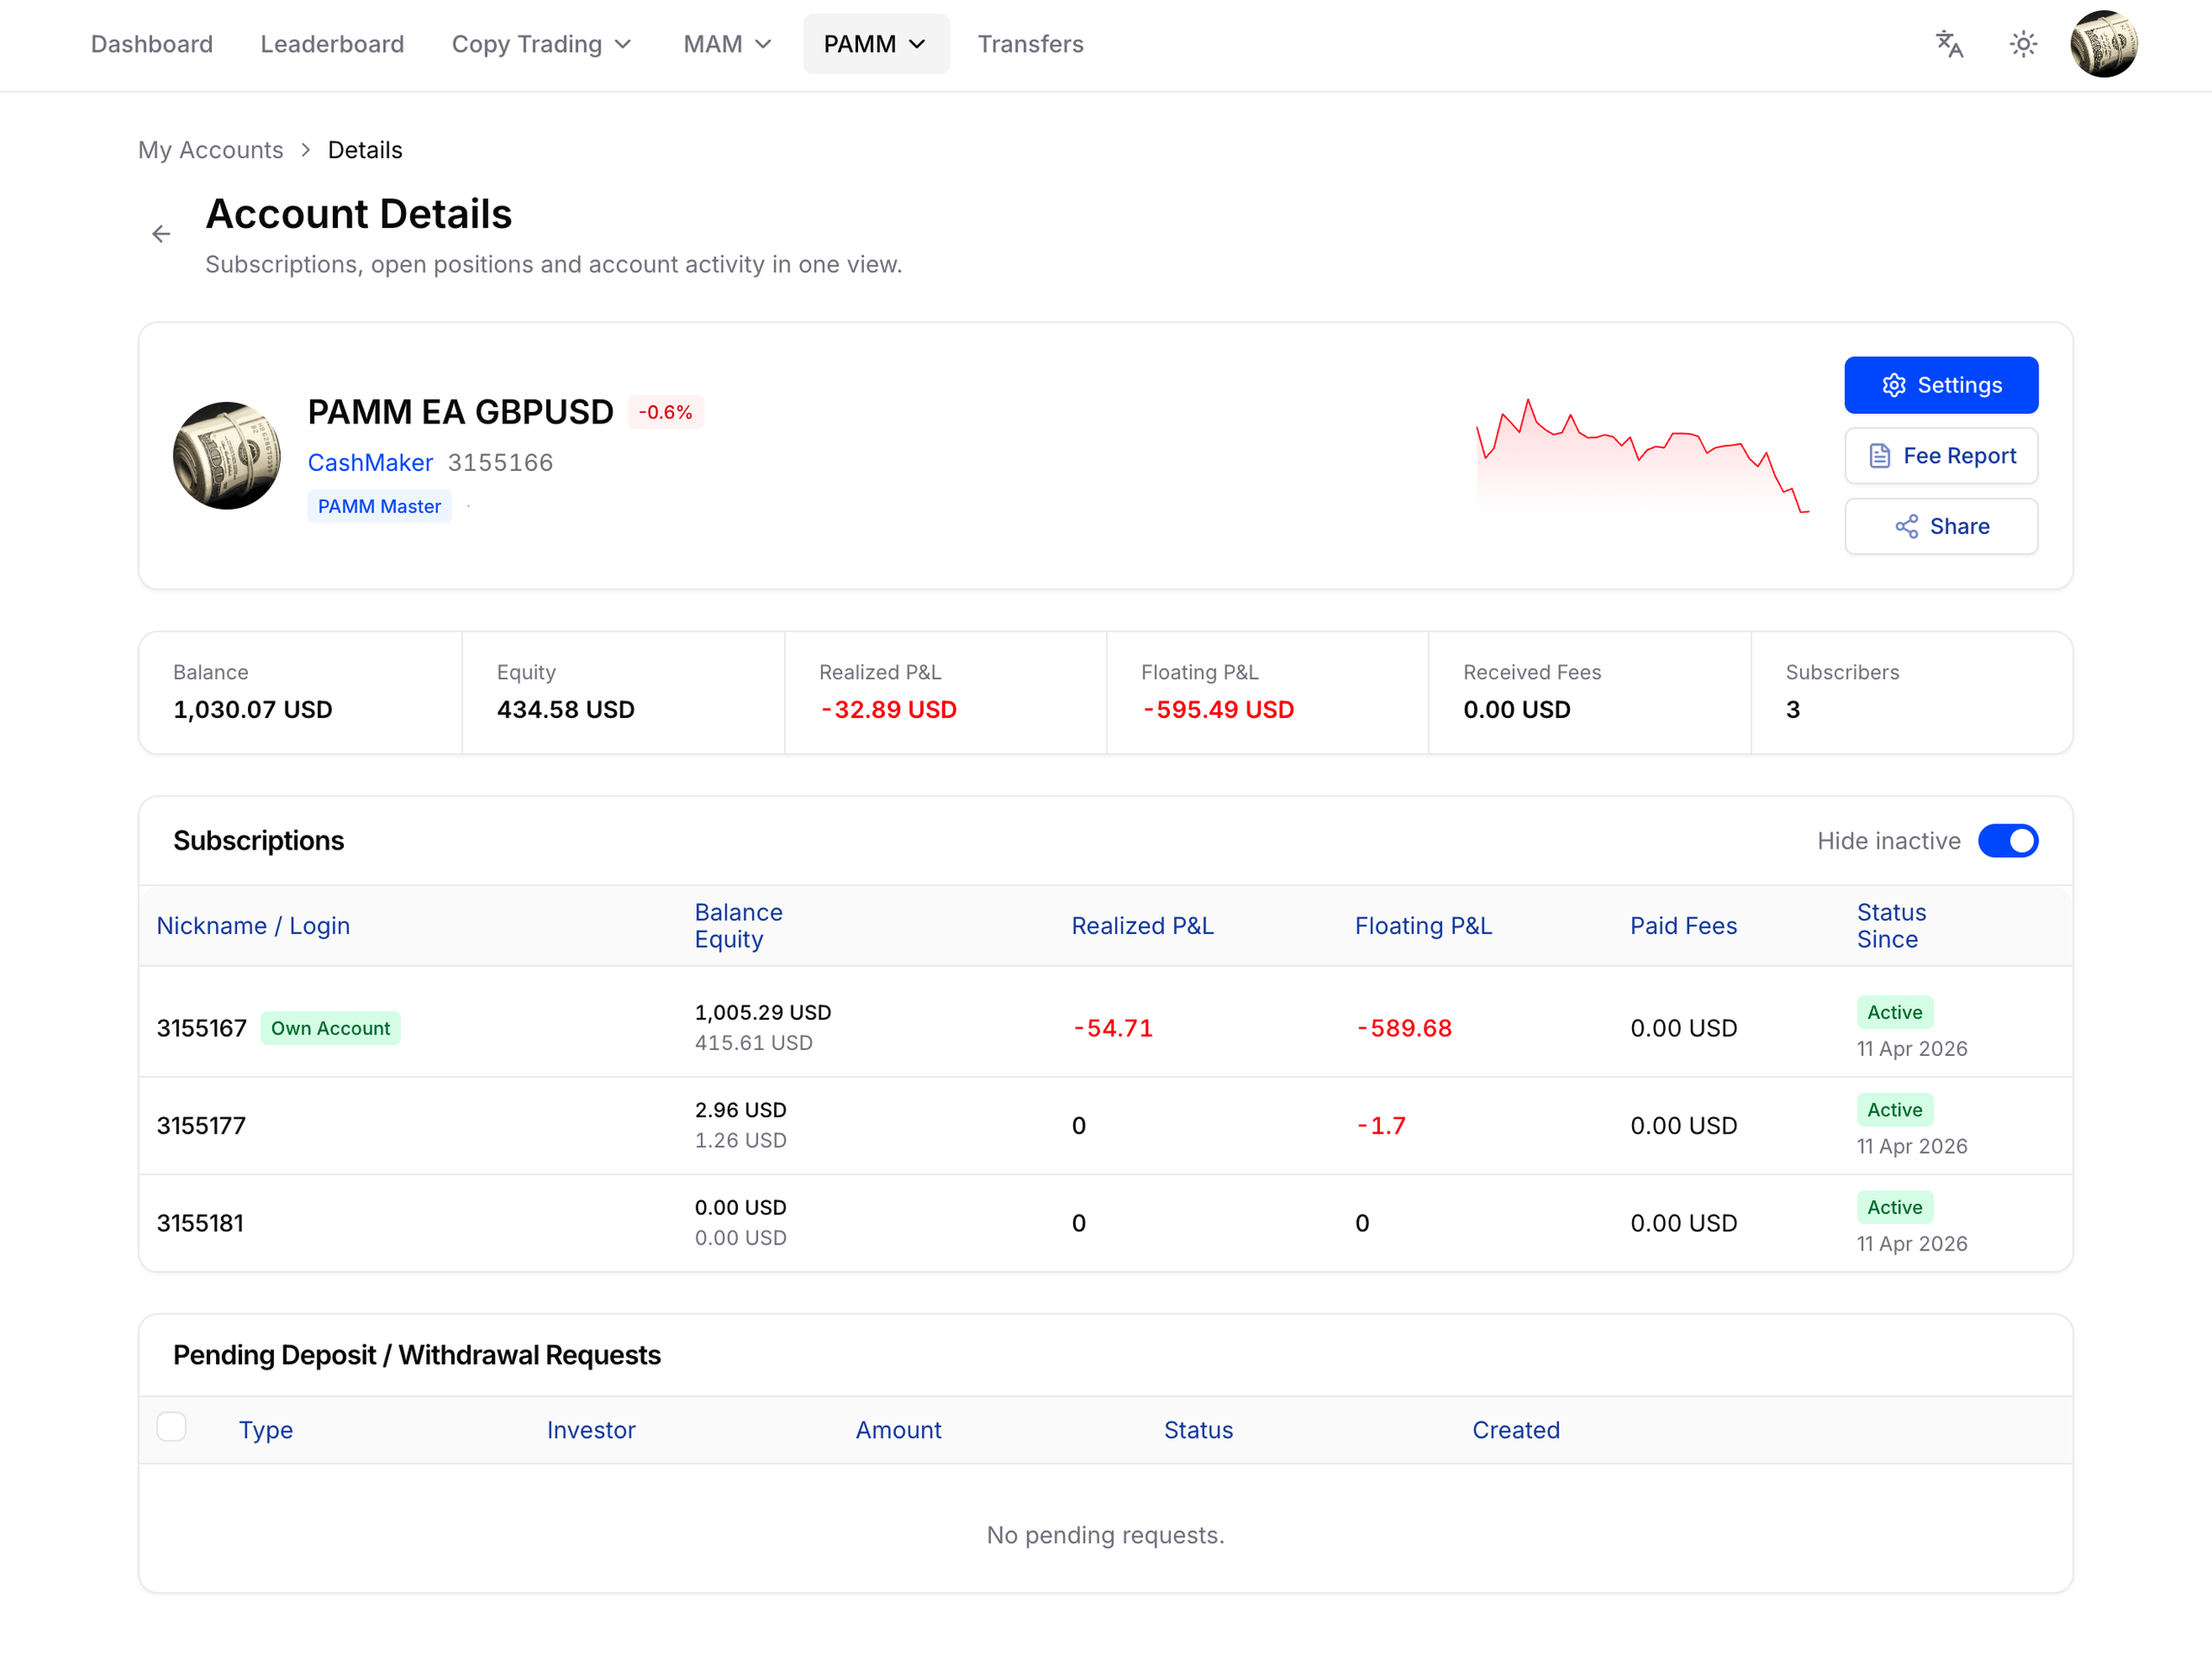Open user profile avatar in header
Image resolution: width=2212 pixels, height=1673 pixels.
[x=2104, y=44]
